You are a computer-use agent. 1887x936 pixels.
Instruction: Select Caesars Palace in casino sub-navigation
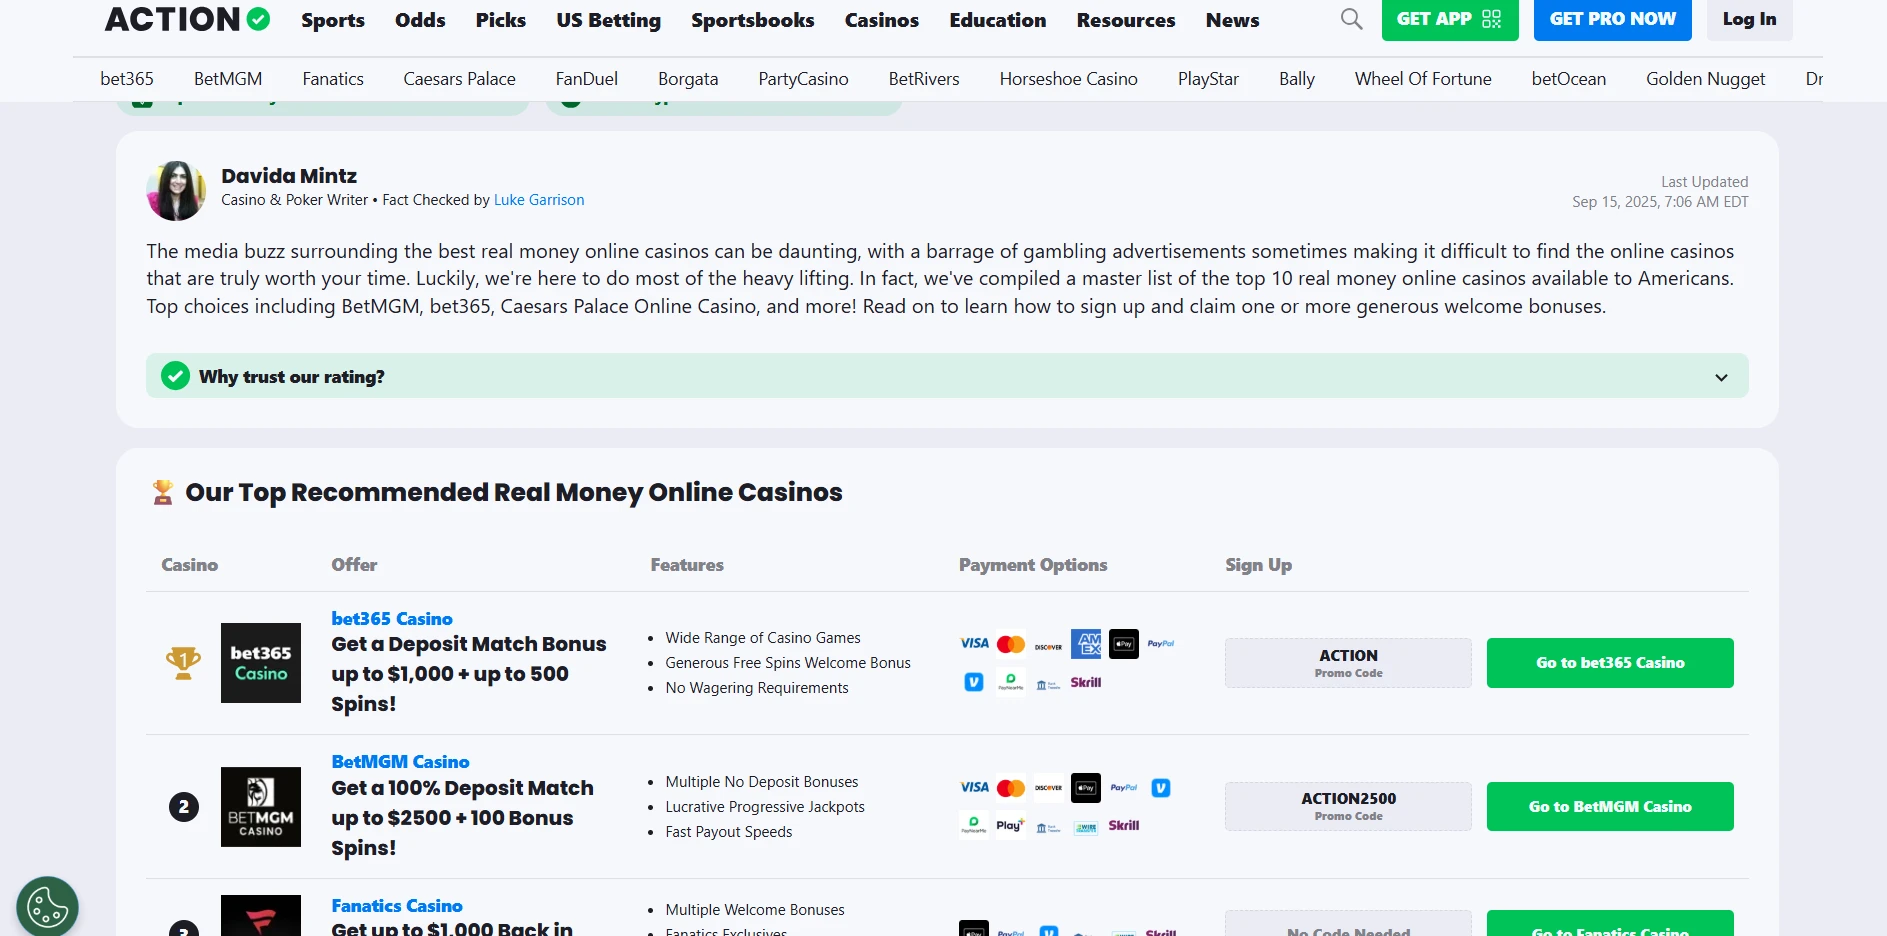pos(460,79)
